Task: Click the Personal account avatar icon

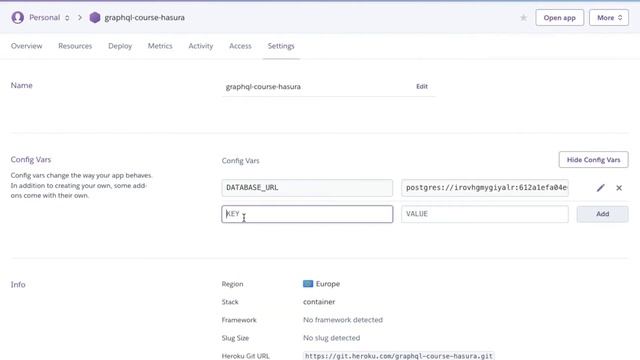Action: pos(18,18)
